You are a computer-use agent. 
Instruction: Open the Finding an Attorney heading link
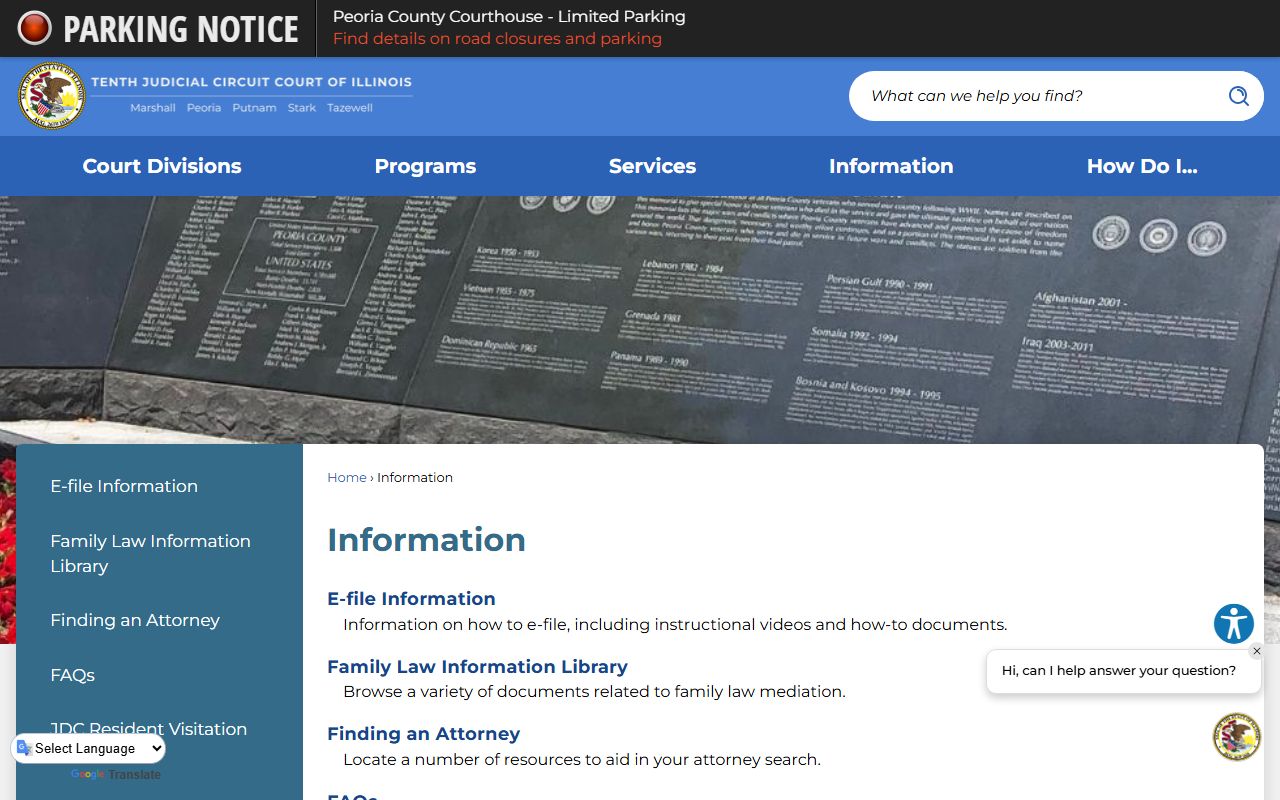click(x=423, y=734)
